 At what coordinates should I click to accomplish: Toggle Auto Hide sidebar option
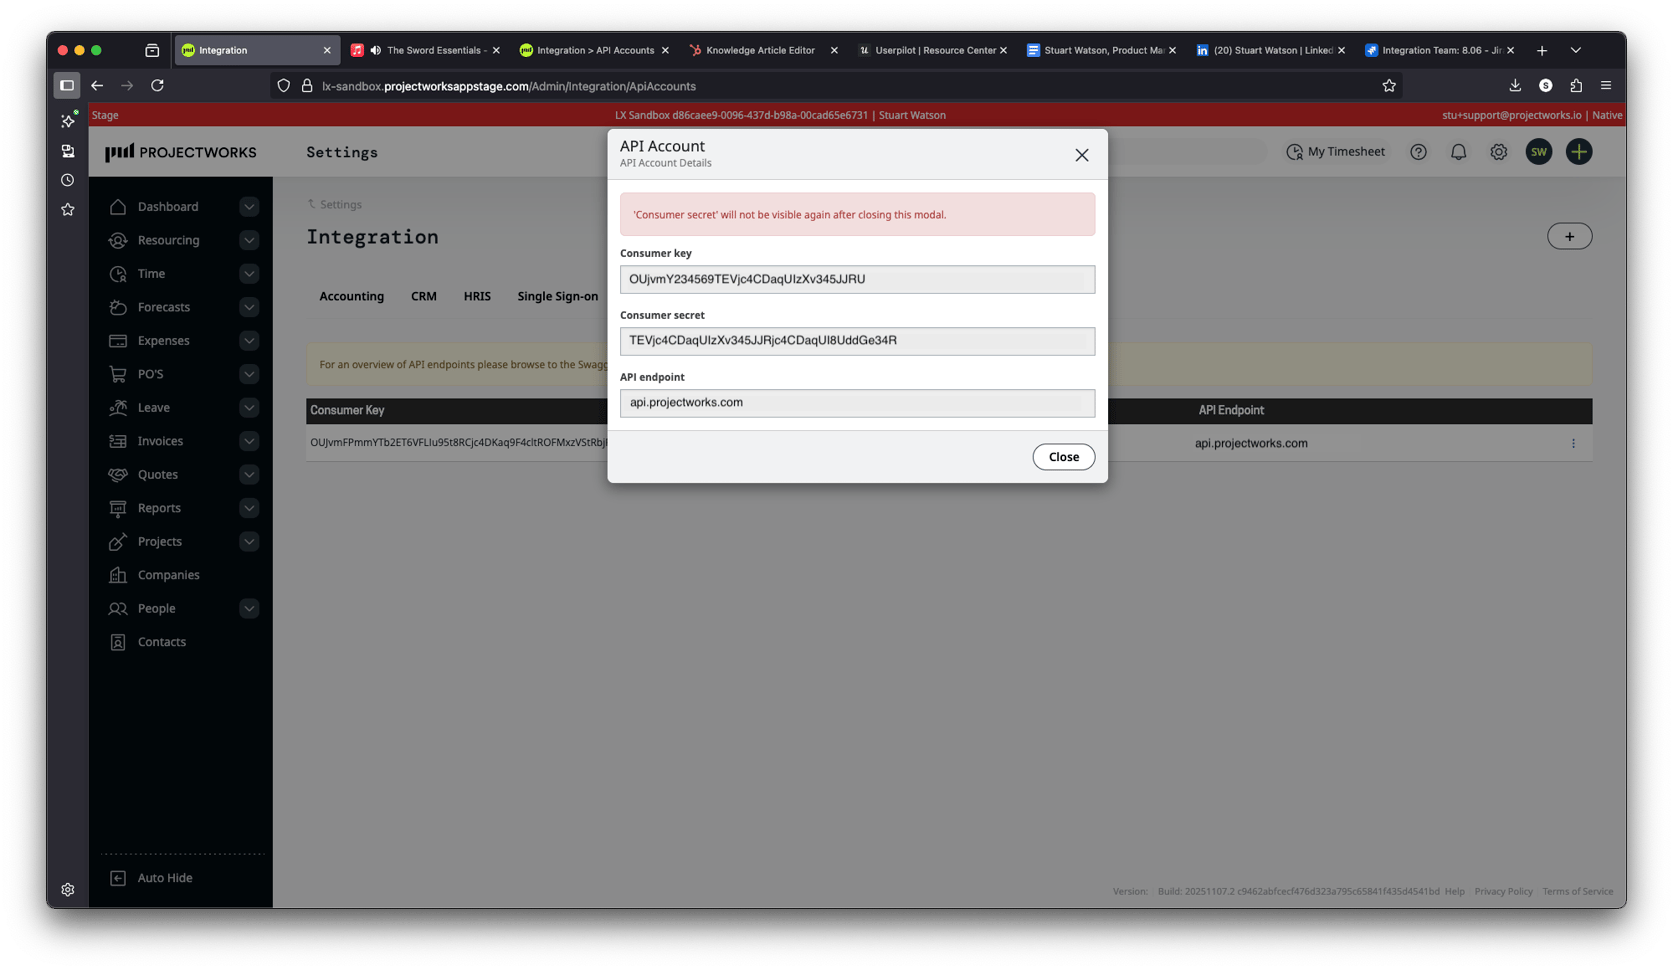pyautogui.click(x=164, y=878)
